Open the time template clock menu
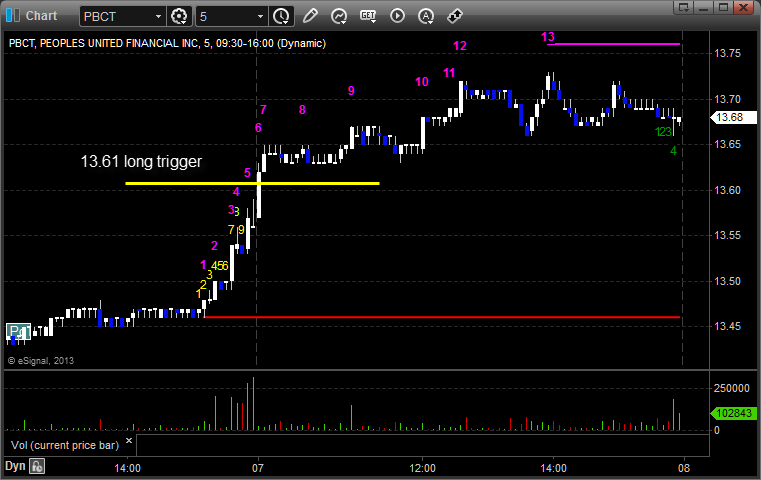 click(281, 17)
